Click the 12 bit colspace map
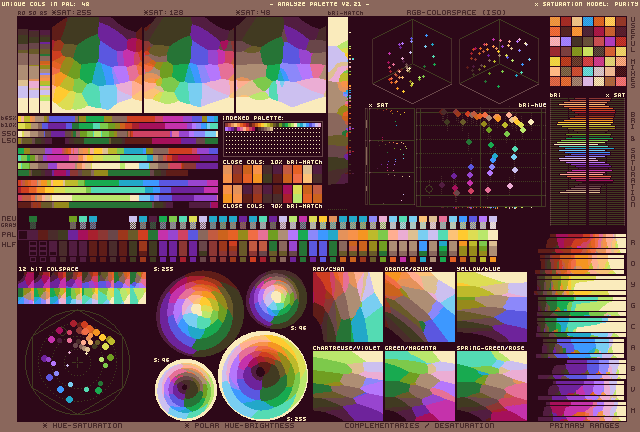Screen dimensions: 640x432 [81, 288]
